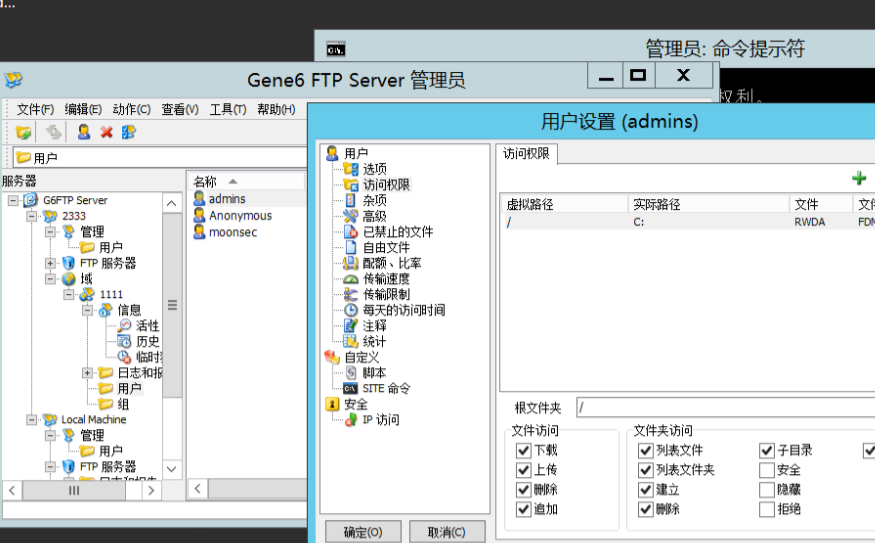Open 已禁止的文件 settings page
The image size is (875, 543).
[398, 231]
